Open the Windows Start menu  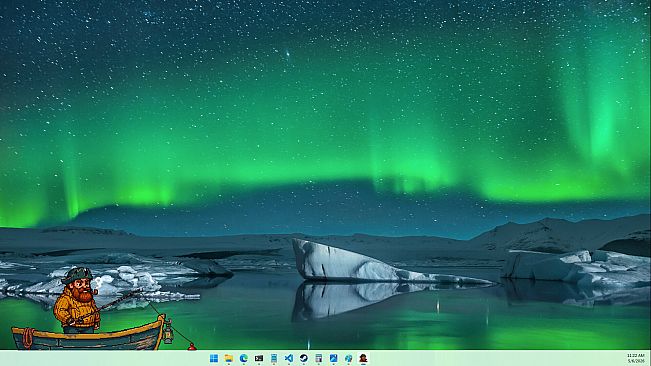[214, 358]
